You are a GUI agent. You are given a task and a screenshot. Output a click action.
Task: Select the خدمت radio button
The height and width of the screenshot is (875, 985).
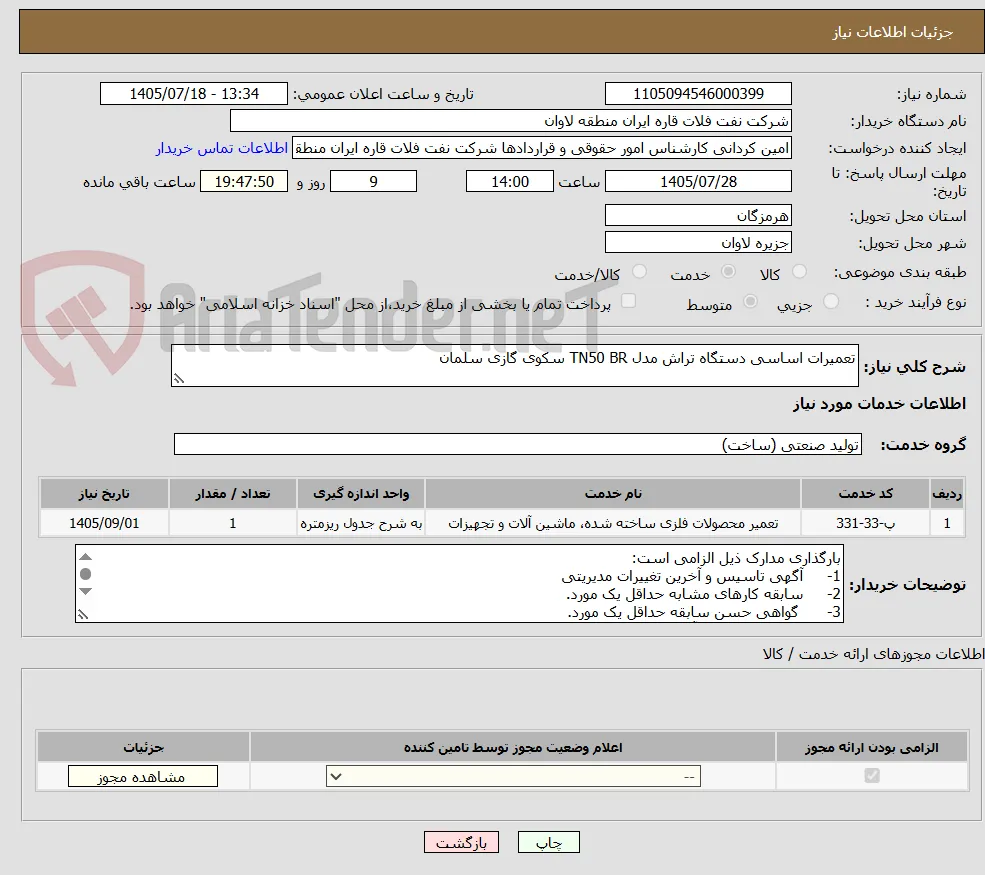point(728,271)
